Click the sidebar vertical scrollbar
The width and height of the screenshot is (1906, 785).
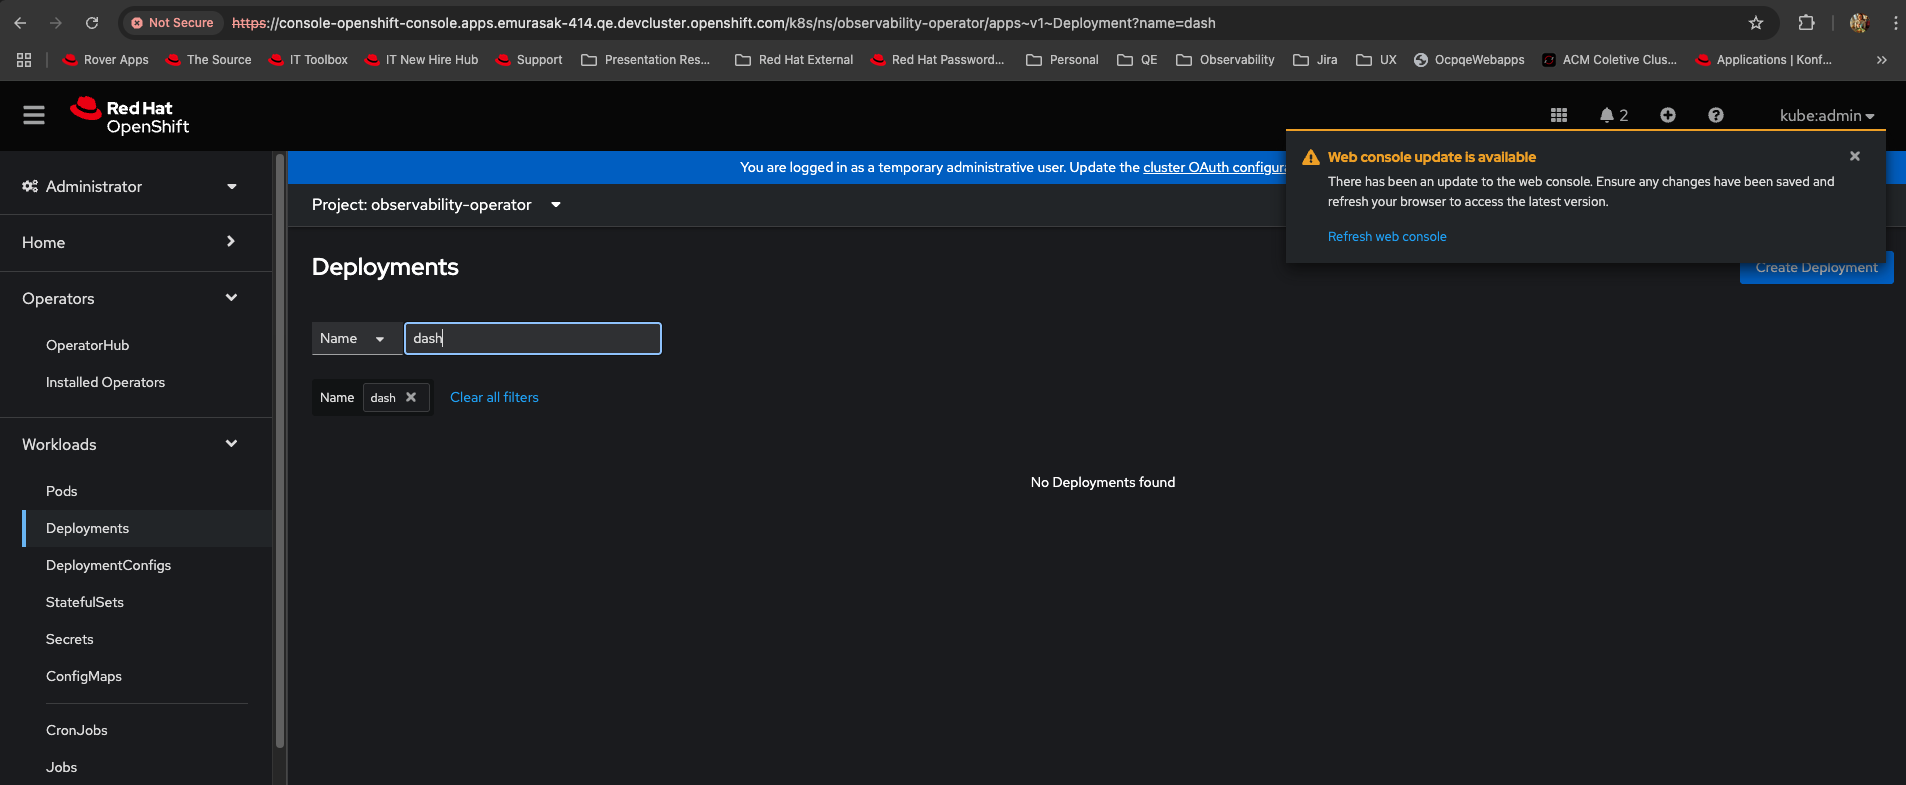[x=280, y=450]
